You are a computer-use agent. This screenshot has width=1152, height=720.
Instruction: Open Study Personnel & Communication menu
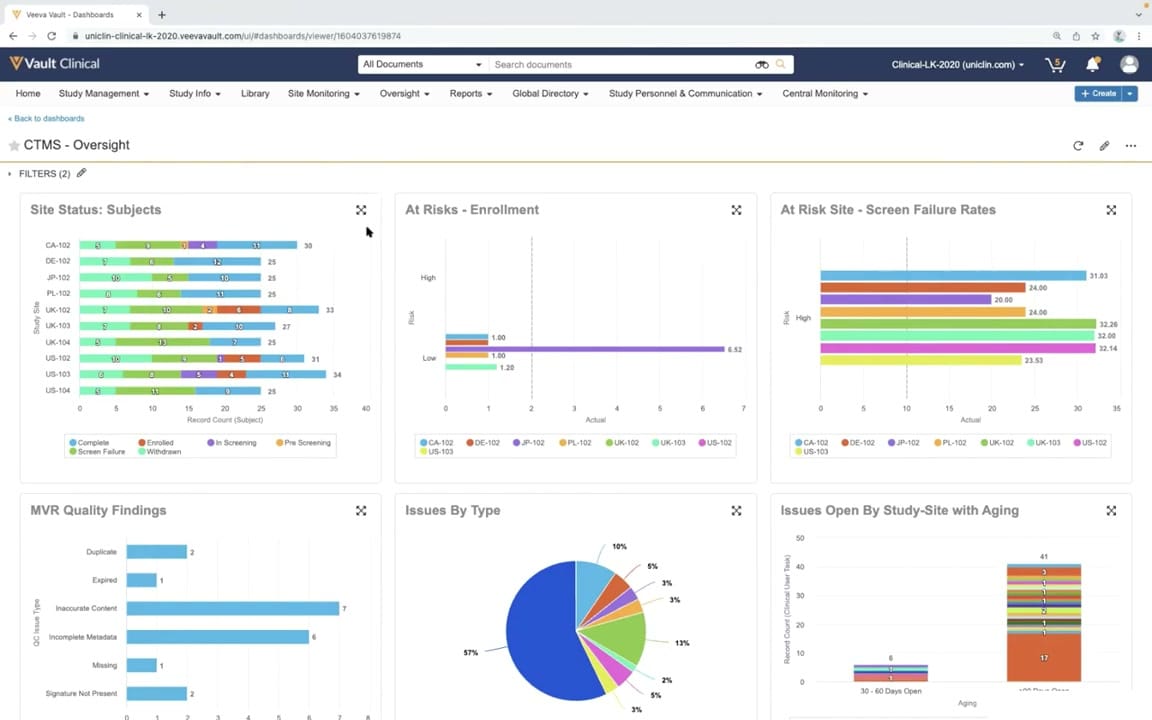pyautogui.click(x=685, y=93)
